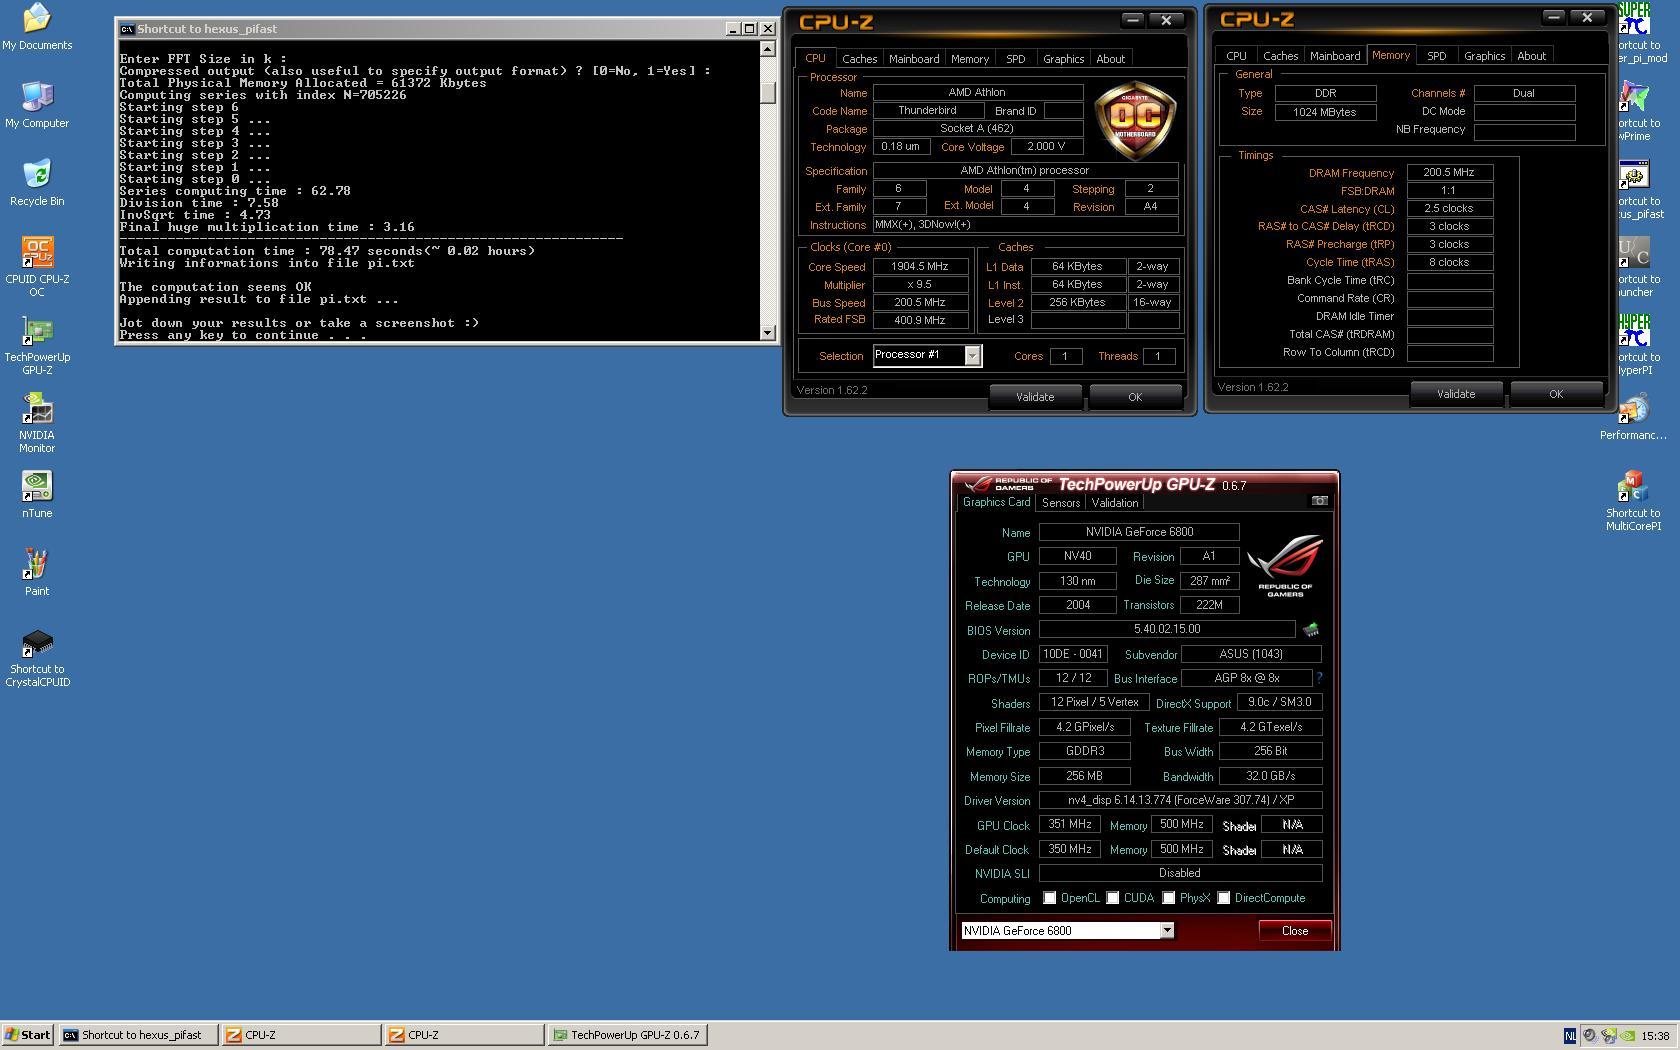The height and width of the screenshot is (1050, 1680).
Task: Open the Paint desktop shortcut
Action: (37, 573)
